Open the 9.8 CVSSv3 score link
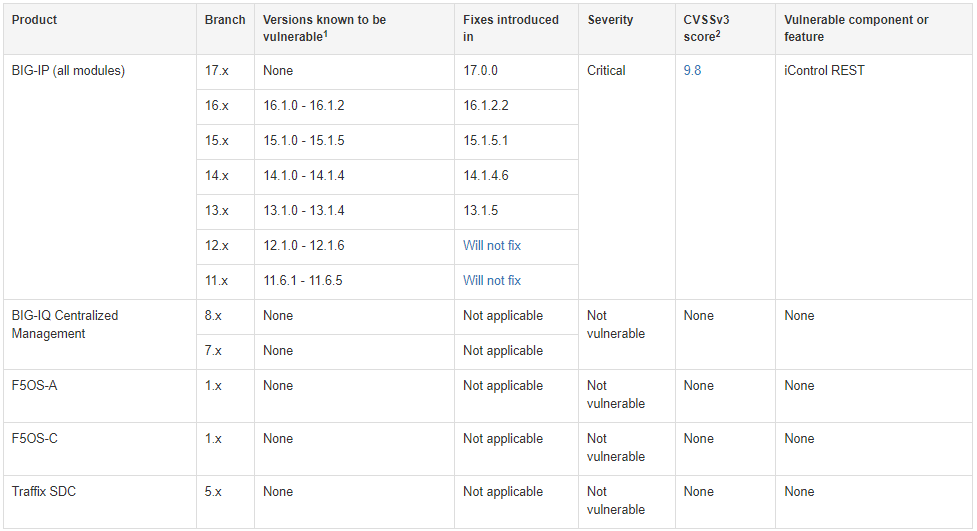The width and height of the screenshot is (977, 531). tap(692, 71)
